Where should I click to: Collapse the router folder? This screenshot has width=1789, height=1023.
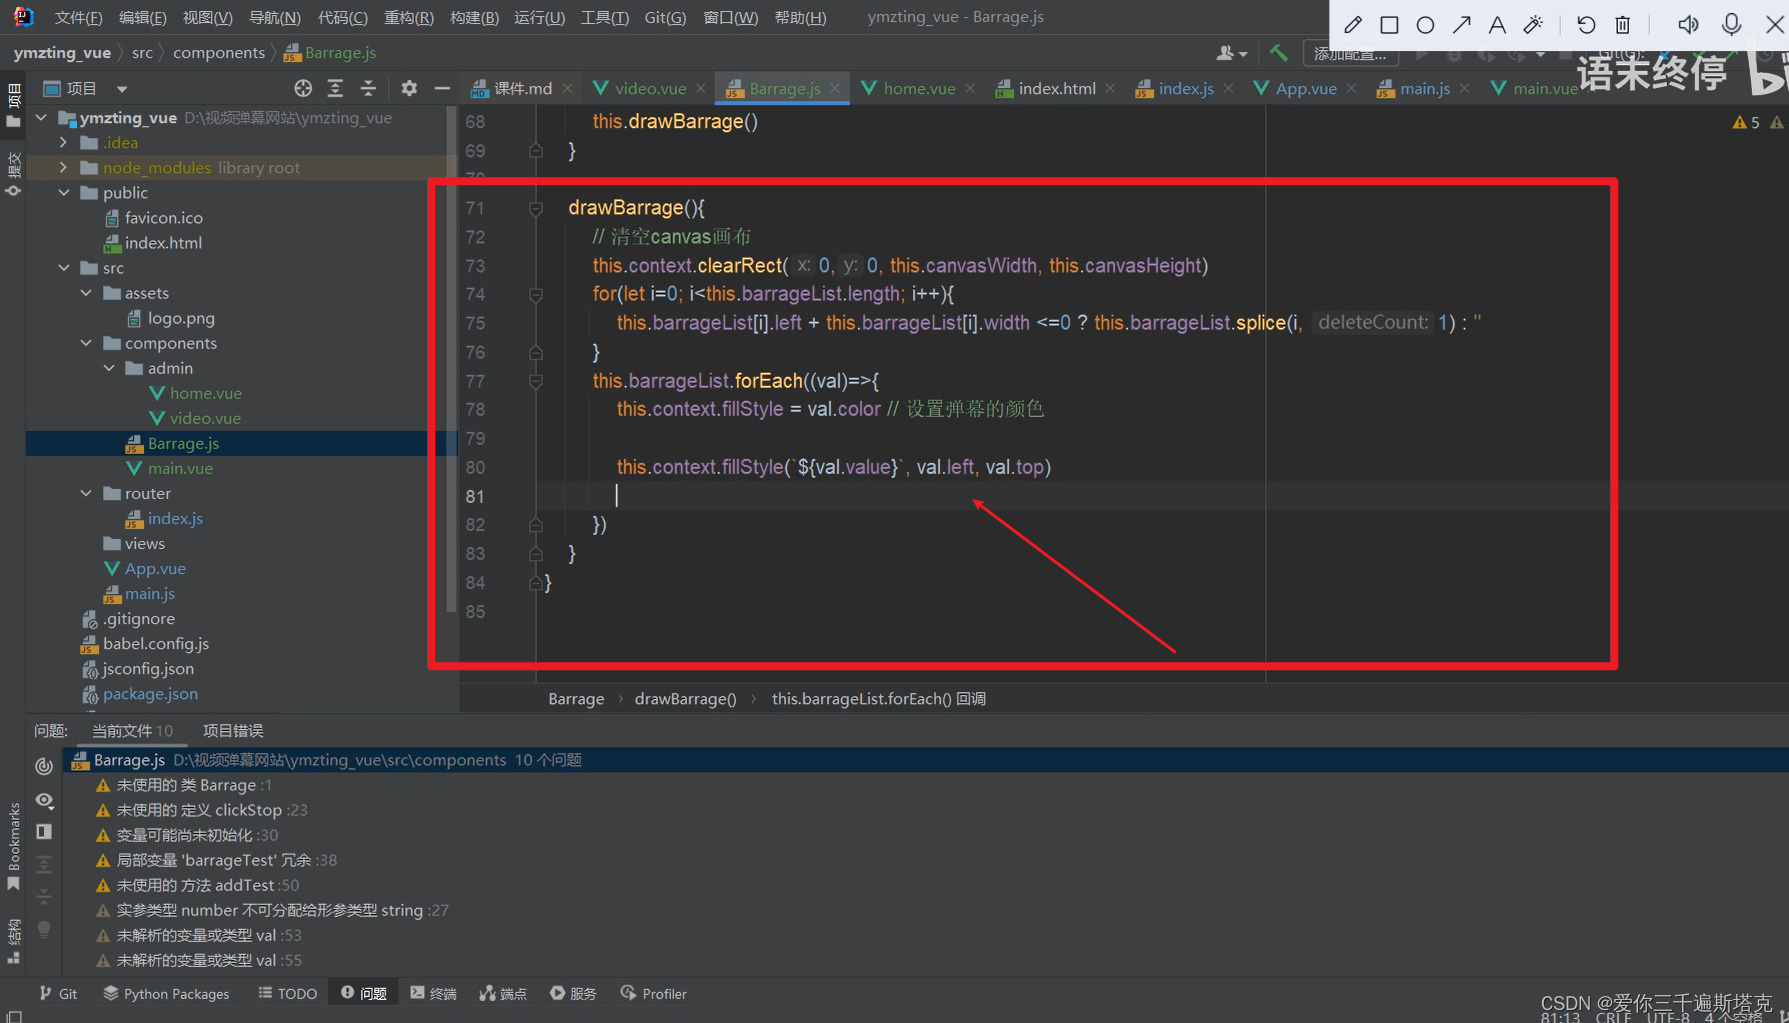coord(87,493)
